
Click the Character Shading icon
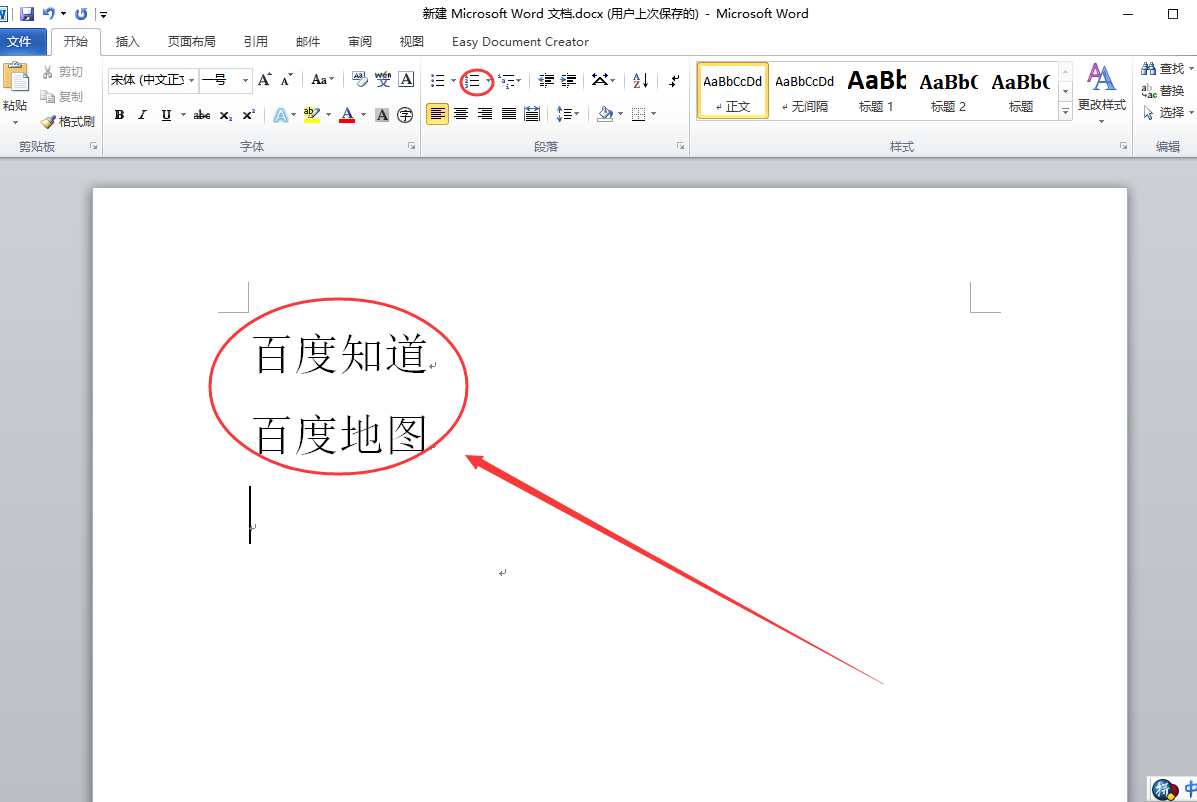(x=382, y=114)
